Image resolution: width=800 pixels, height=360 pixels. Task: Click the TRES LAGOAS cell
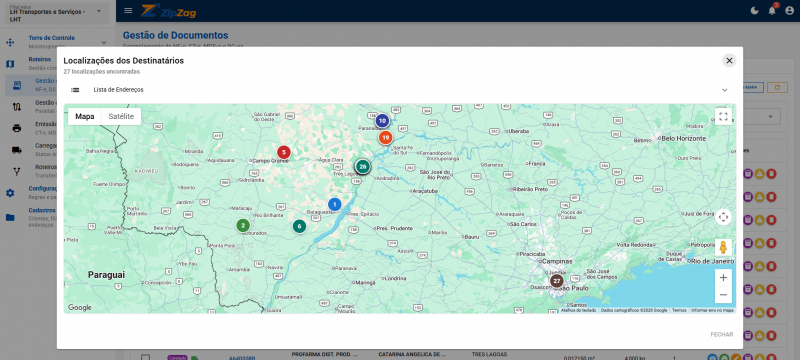[x=489, y=353]
